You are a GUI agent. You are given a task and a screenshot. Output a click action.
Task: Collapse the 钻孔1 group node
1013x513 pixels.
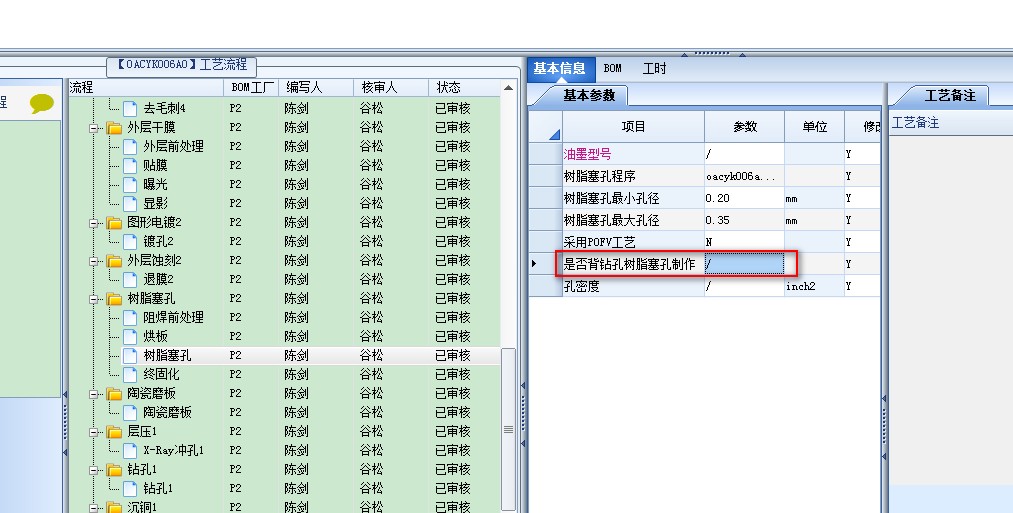(x=94, y=470)
